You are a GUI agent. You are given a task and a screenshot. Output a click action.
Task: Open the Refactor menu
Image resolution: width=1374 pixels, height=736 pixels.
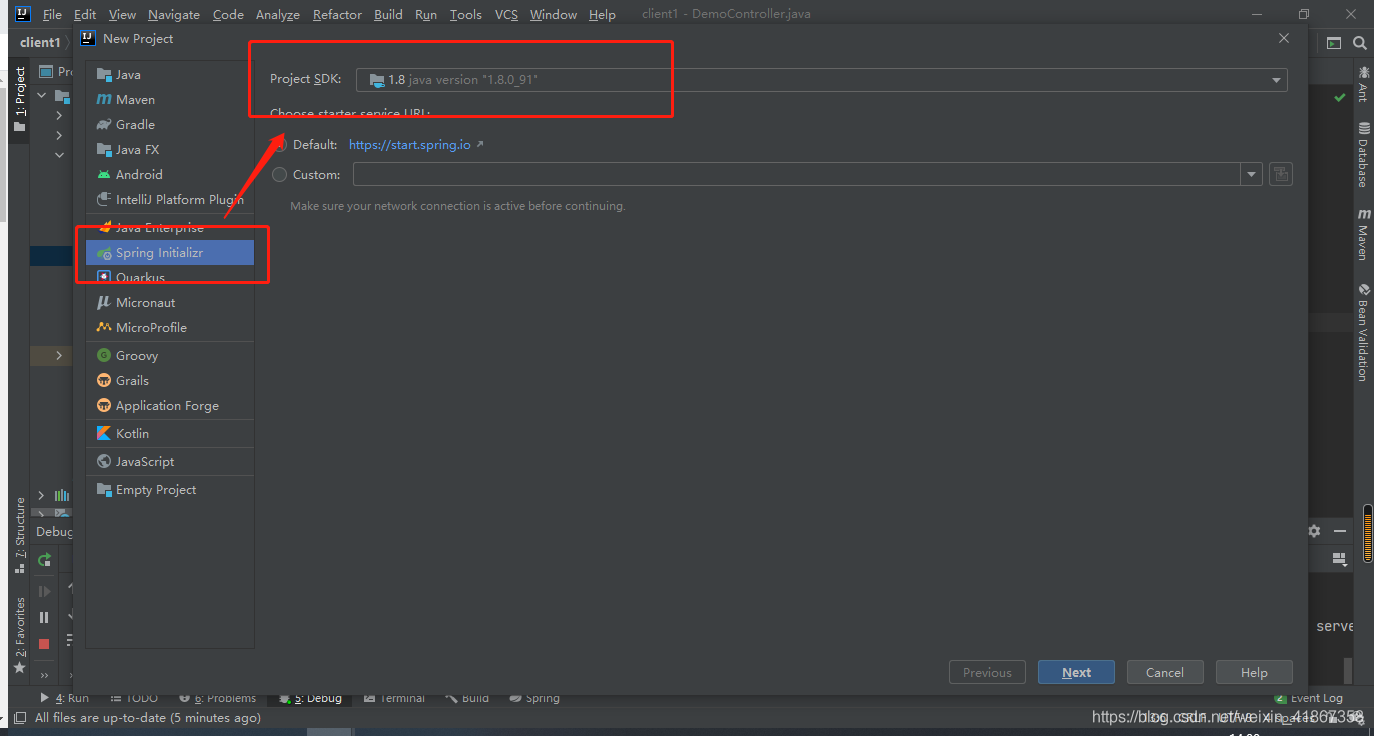(337, 14)
